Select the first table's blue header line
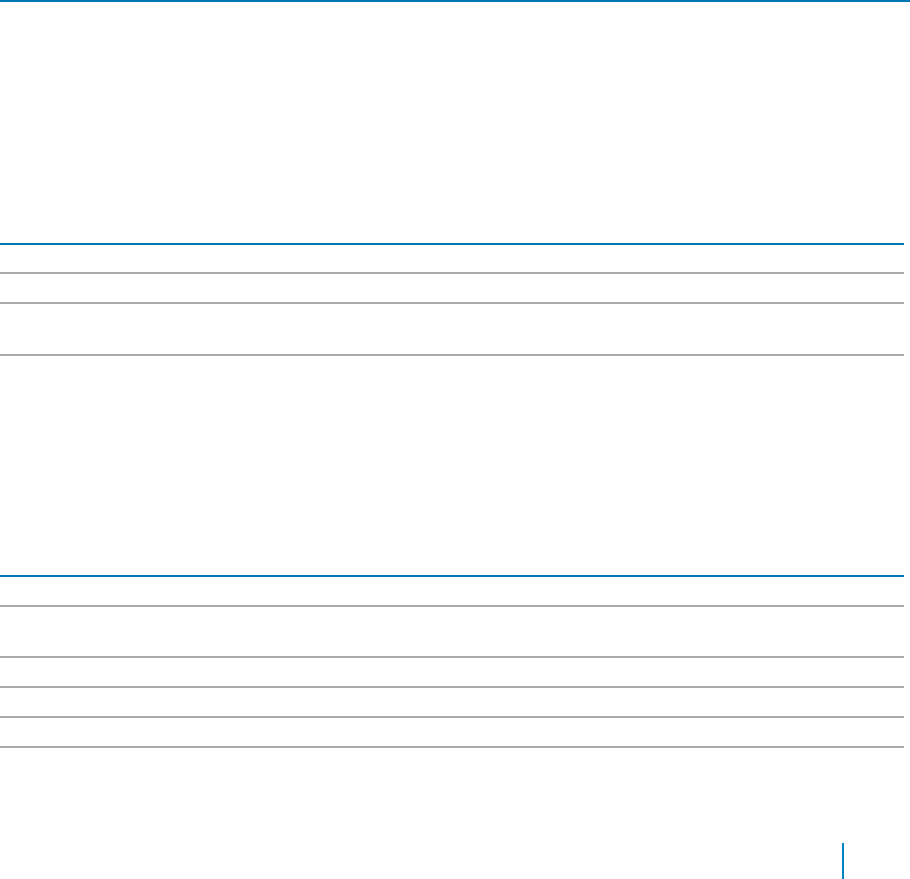910x879 pixels. pos(452,244)
